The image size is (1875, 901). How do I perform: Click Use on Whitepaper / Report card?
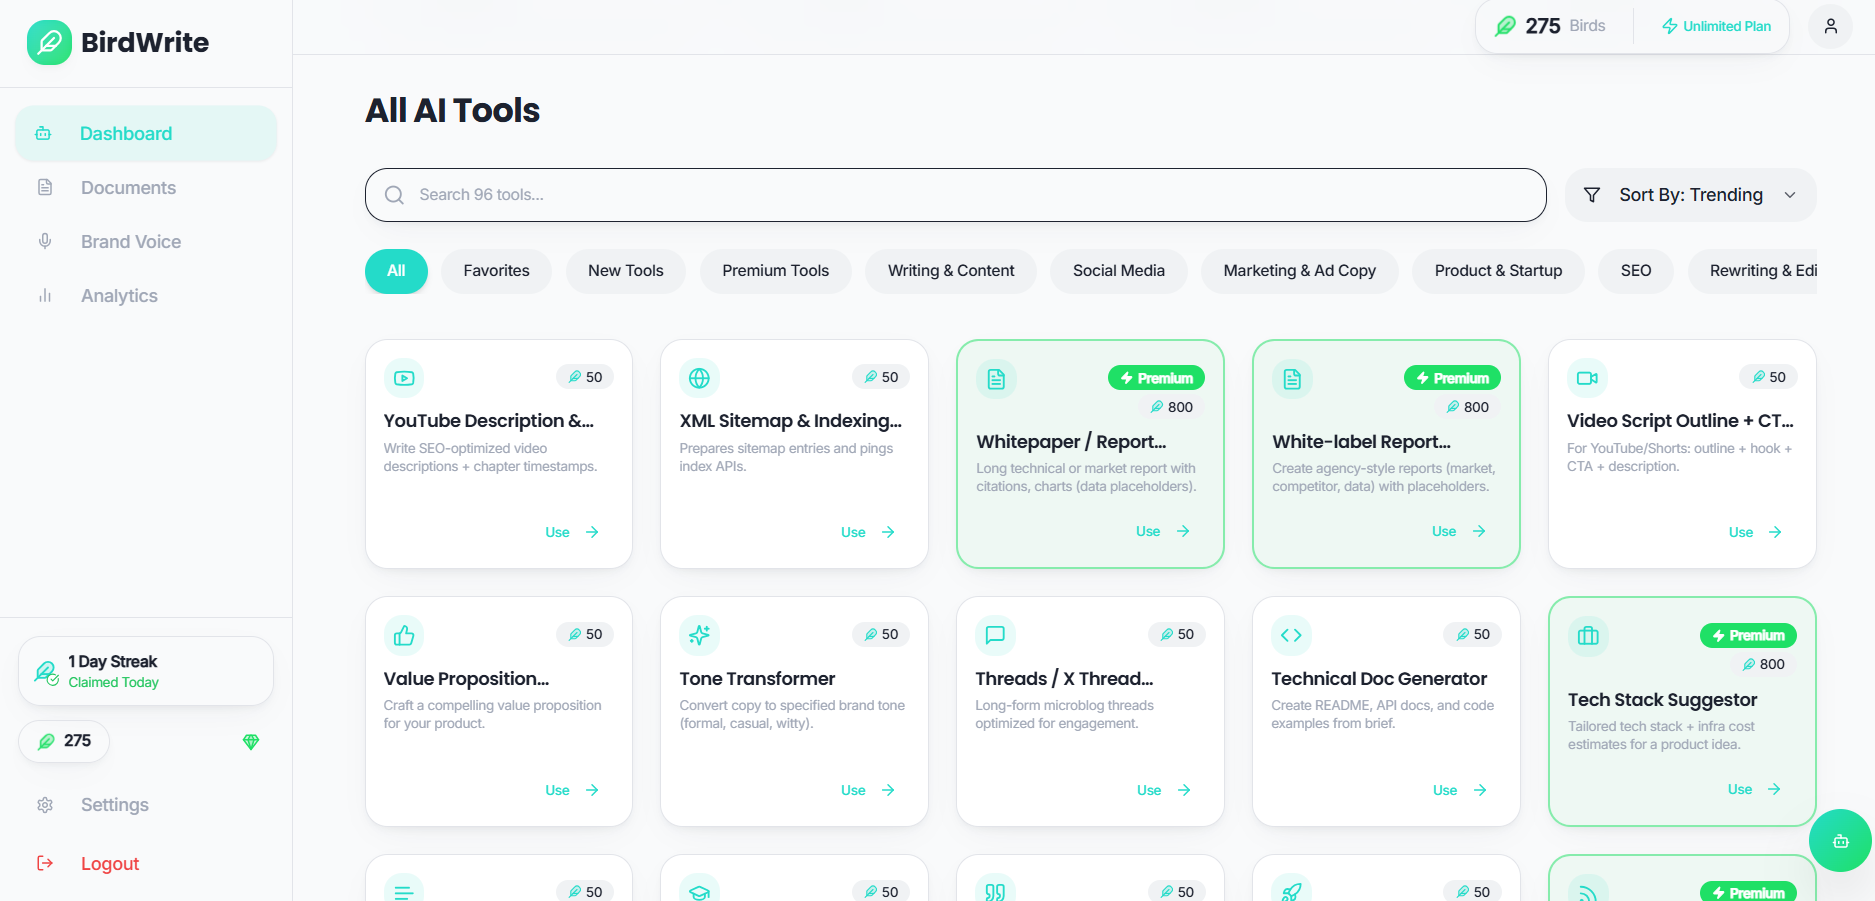[x=1163, y=531]
